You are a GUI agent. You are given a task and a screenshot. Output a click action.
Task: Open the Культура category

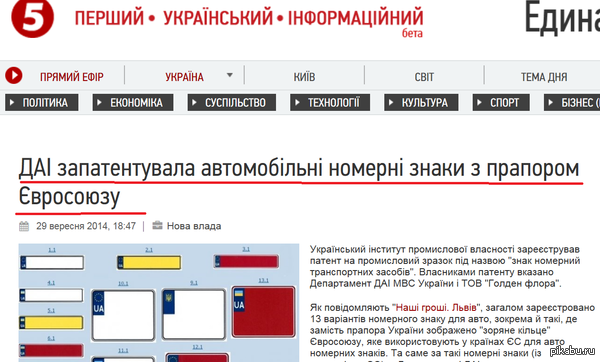(x=421, y=103)
